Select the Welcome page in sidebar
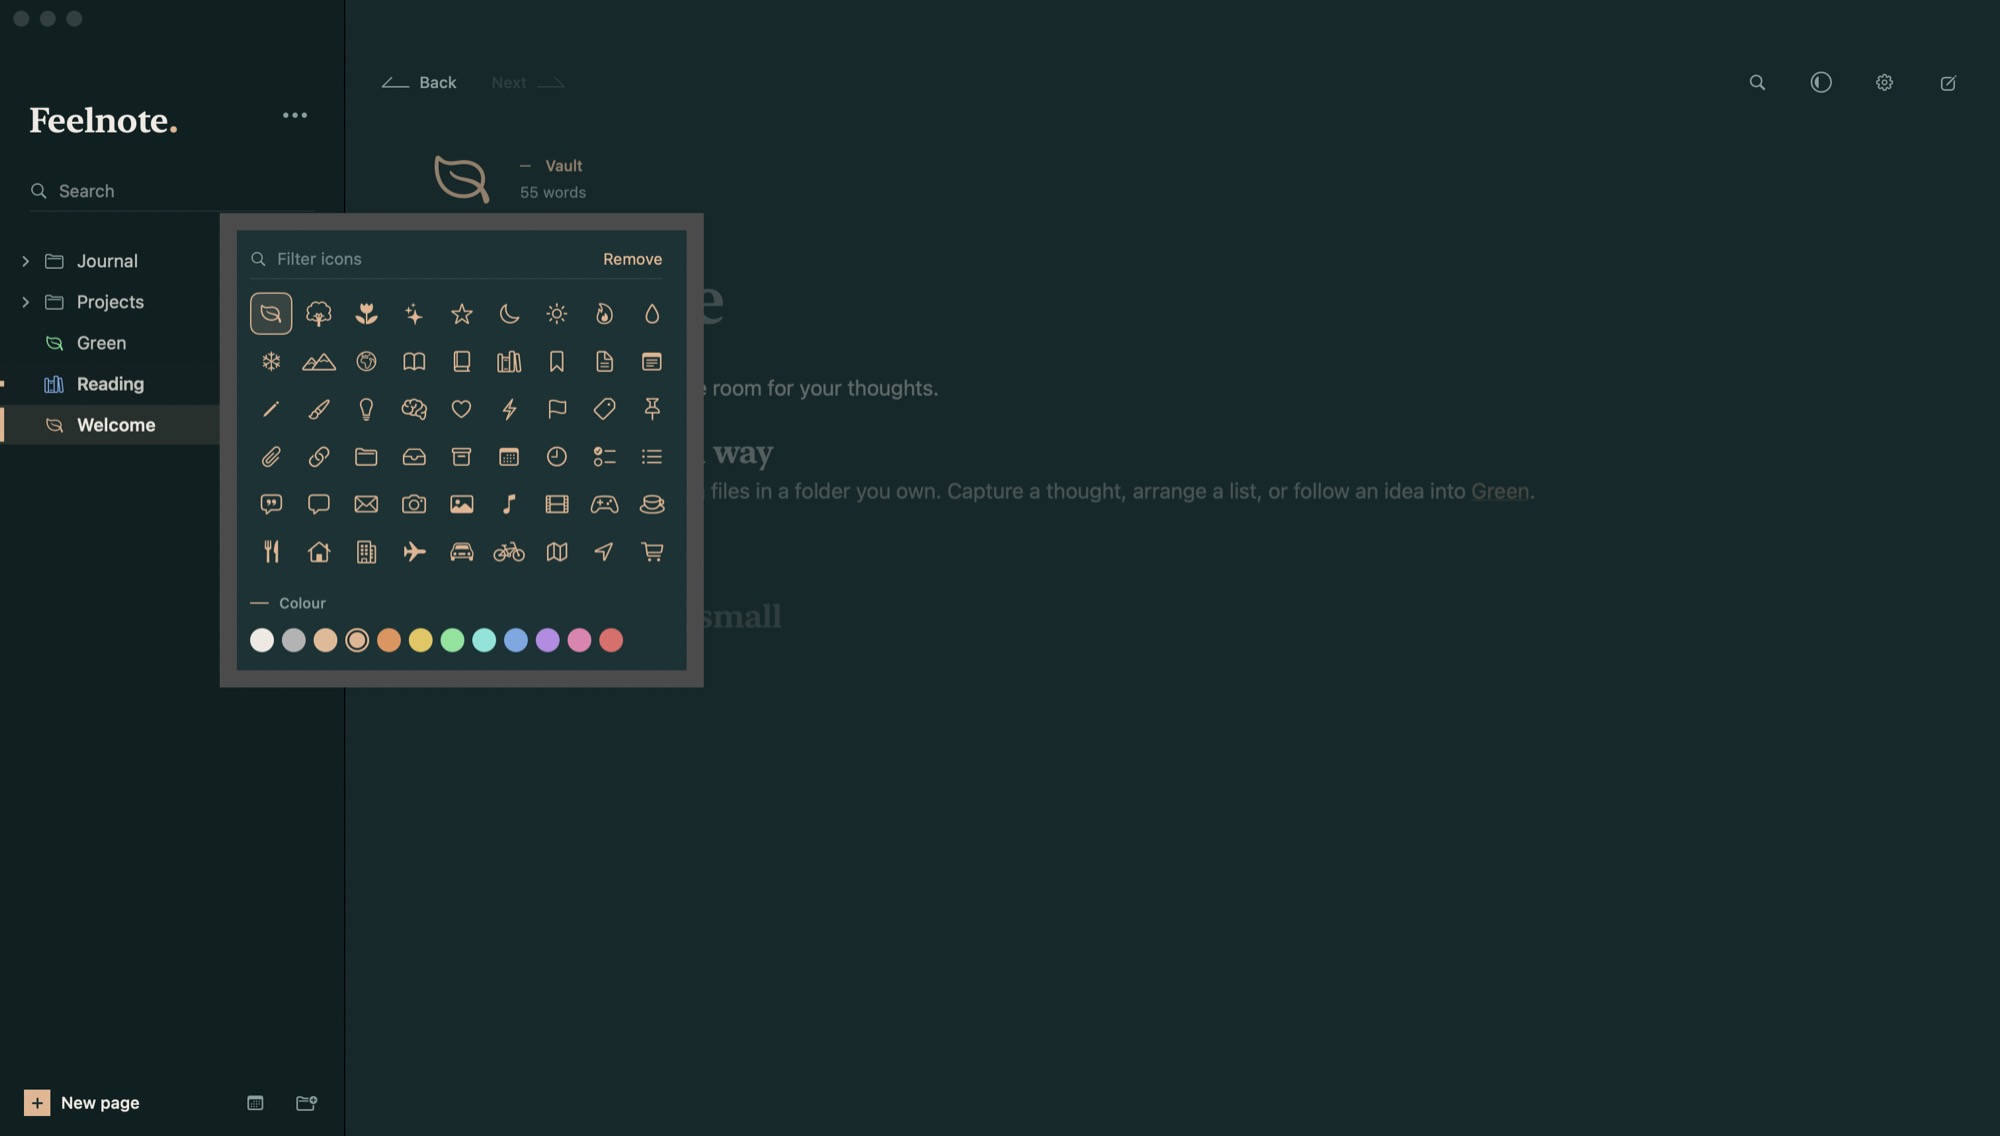This screenshot has height=1136, width=2000. click(x=110, y=425)
